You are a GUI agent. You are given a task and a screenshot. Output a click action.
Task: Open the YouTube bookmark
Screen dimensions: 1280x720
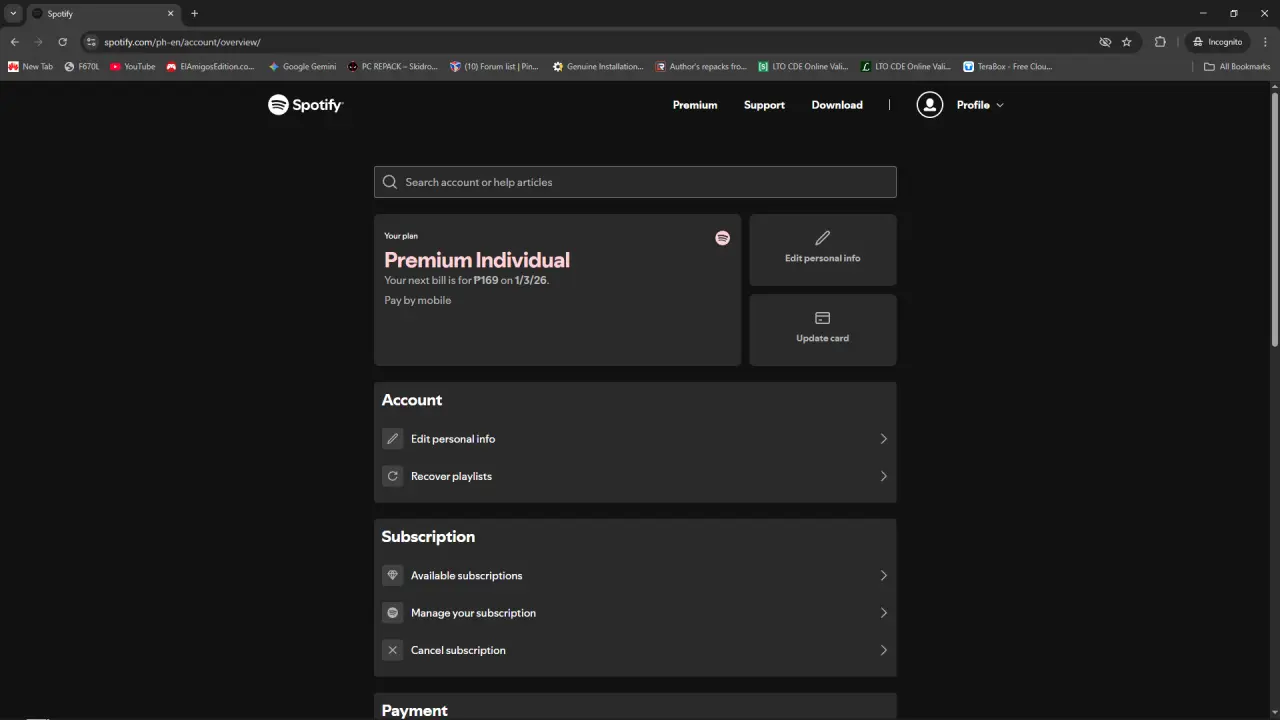(x=133, y=67)
